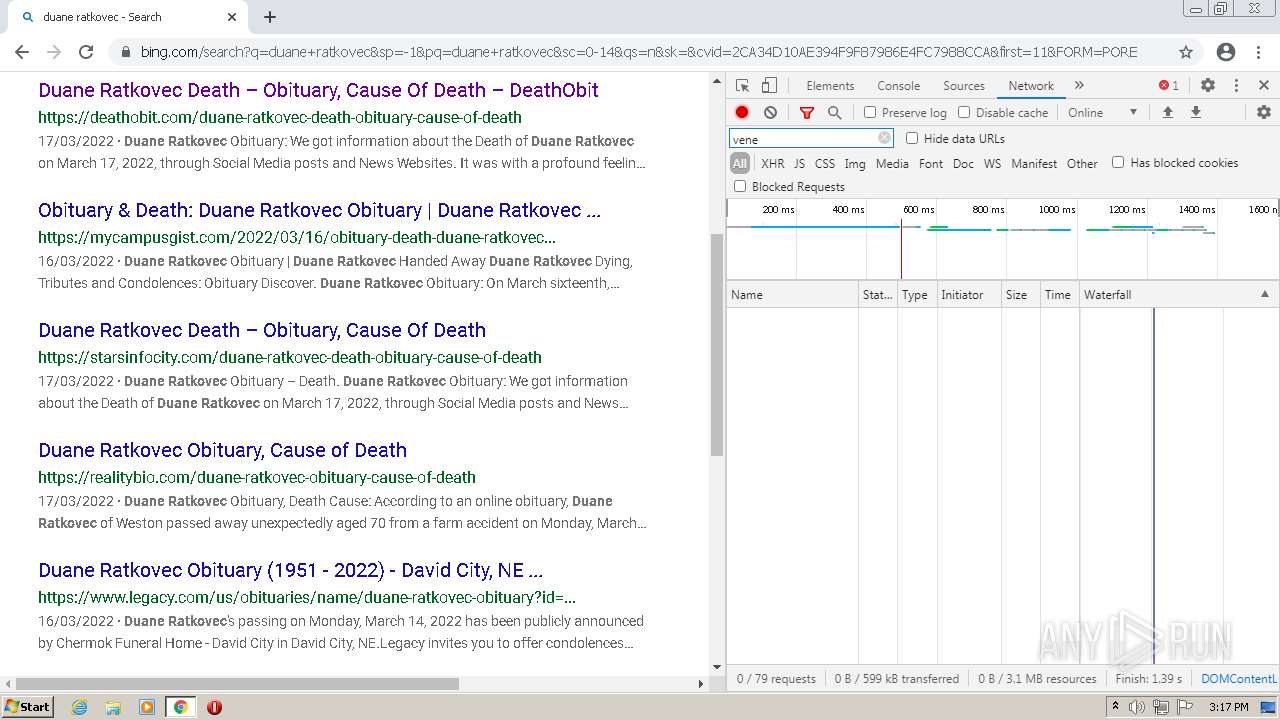The width and height of the screenshot is (1280, 720).
Task: Click the volume icon in system tray
Action: (1137, 707)
